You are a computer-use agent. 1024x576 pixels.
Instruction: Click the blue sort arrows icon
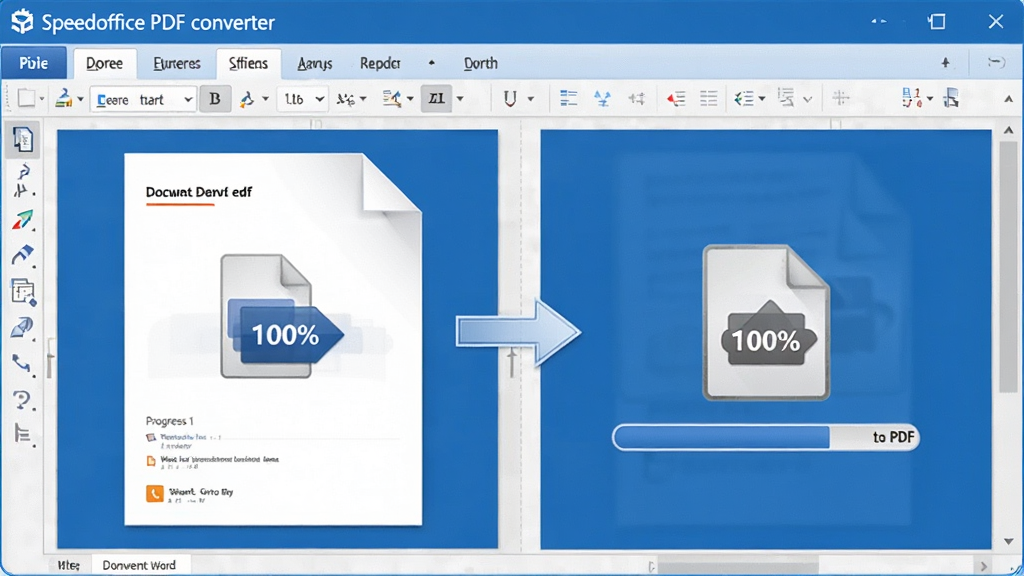602,99
